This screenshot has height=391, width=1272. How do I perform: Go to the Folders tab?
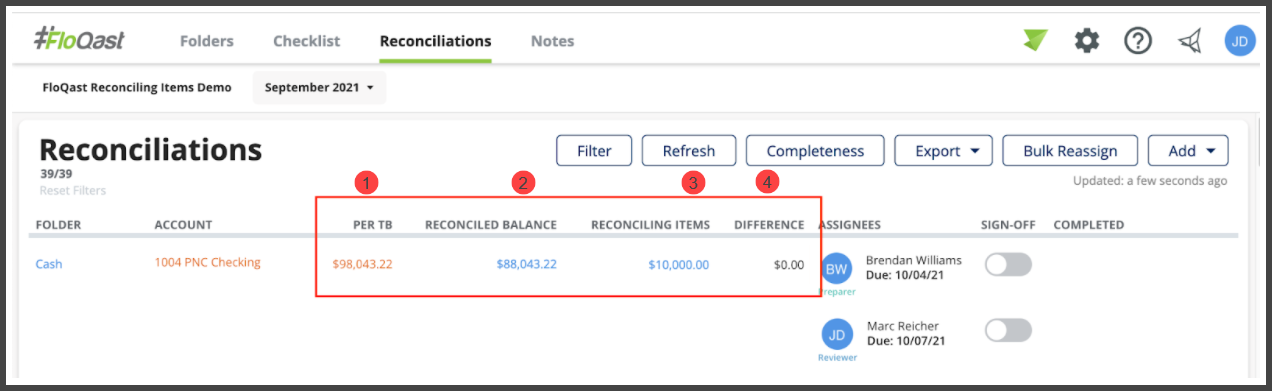(207, 41)
